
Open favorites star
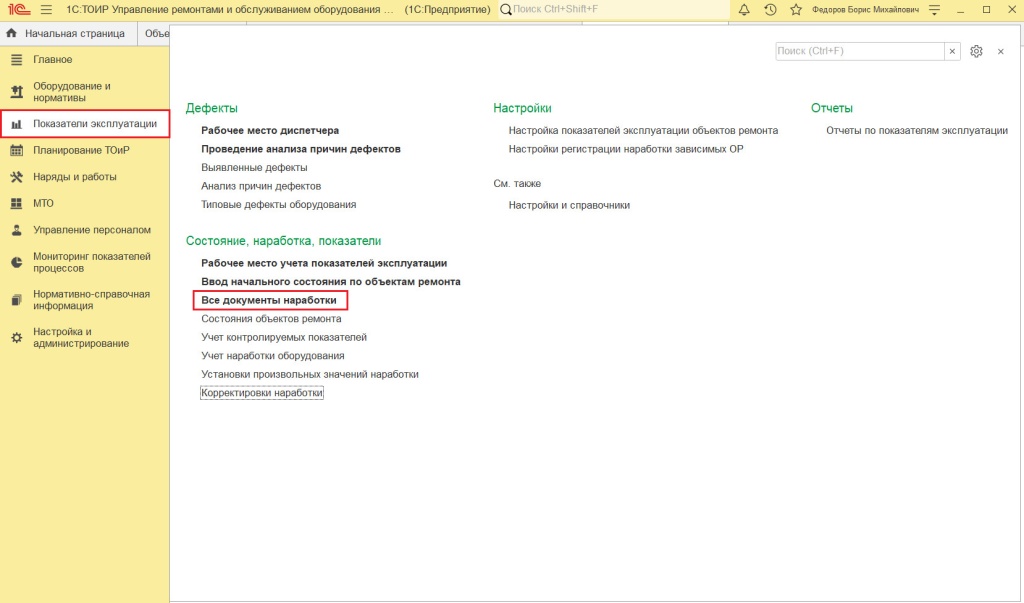point(795,10)
